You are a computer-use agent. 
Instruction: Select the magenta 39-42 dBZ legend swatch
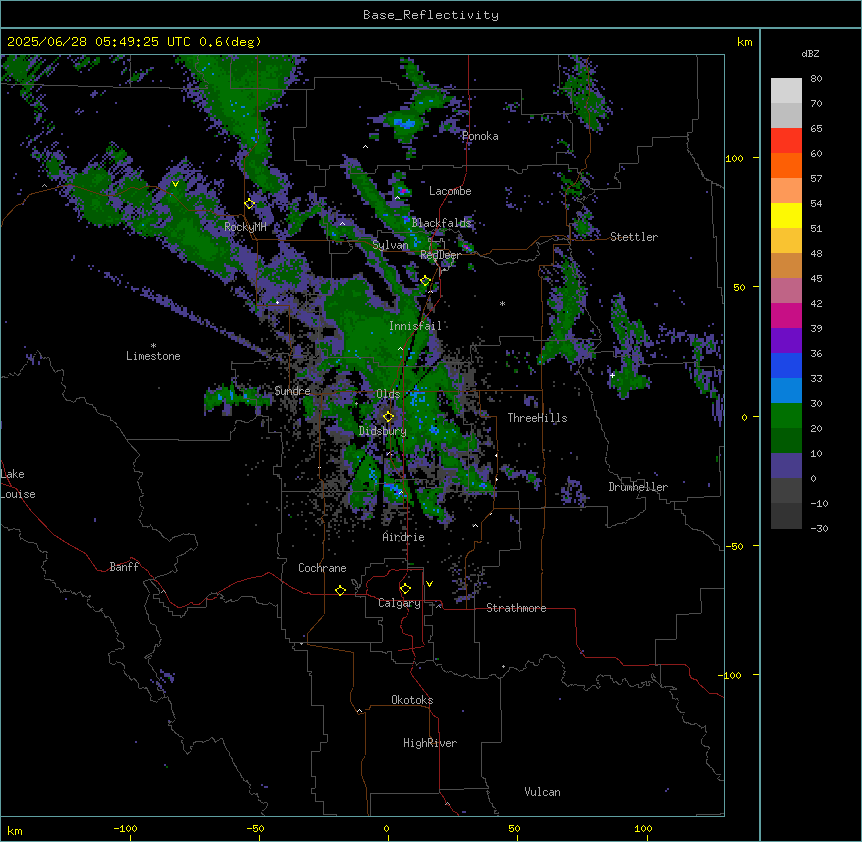tap(786, 315)
